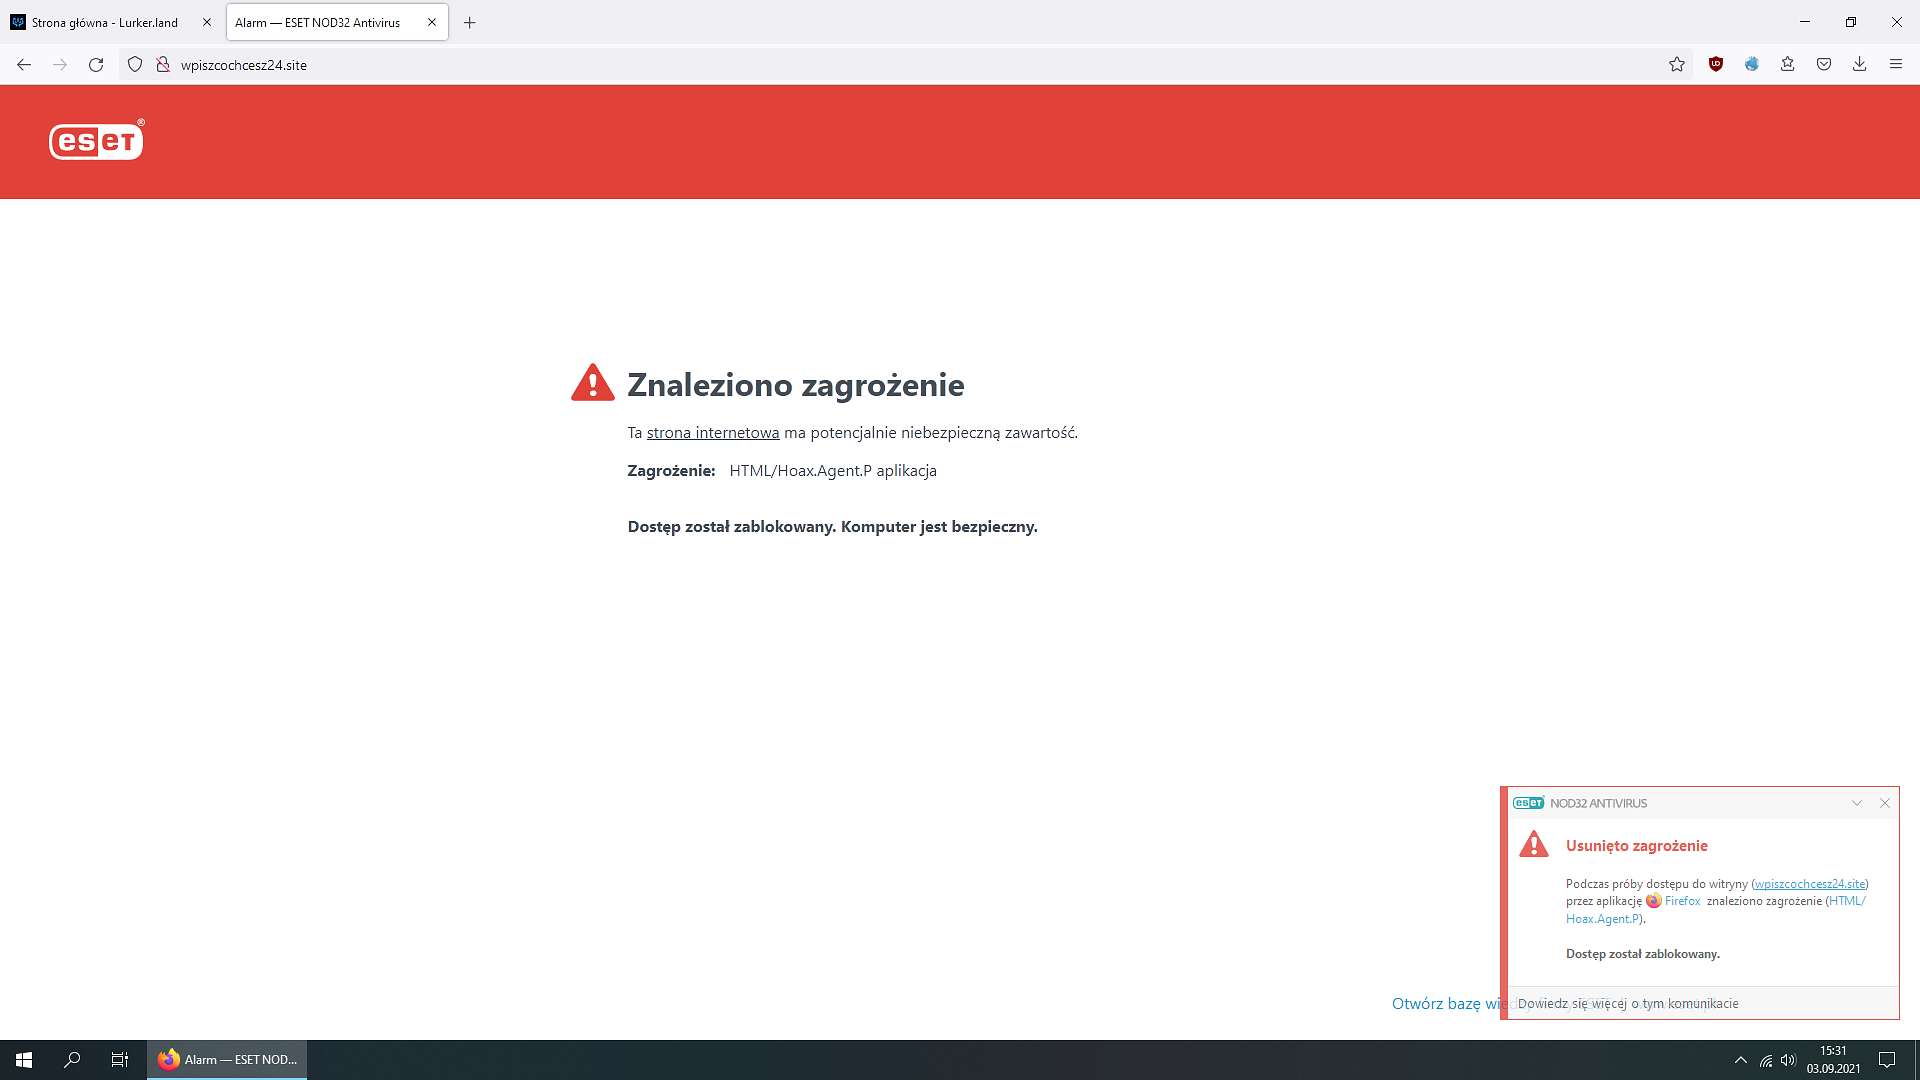Show hidden system tray icons
The height and width of the screenshot is (1080, 1920).
click(x=1741, y=1060)
